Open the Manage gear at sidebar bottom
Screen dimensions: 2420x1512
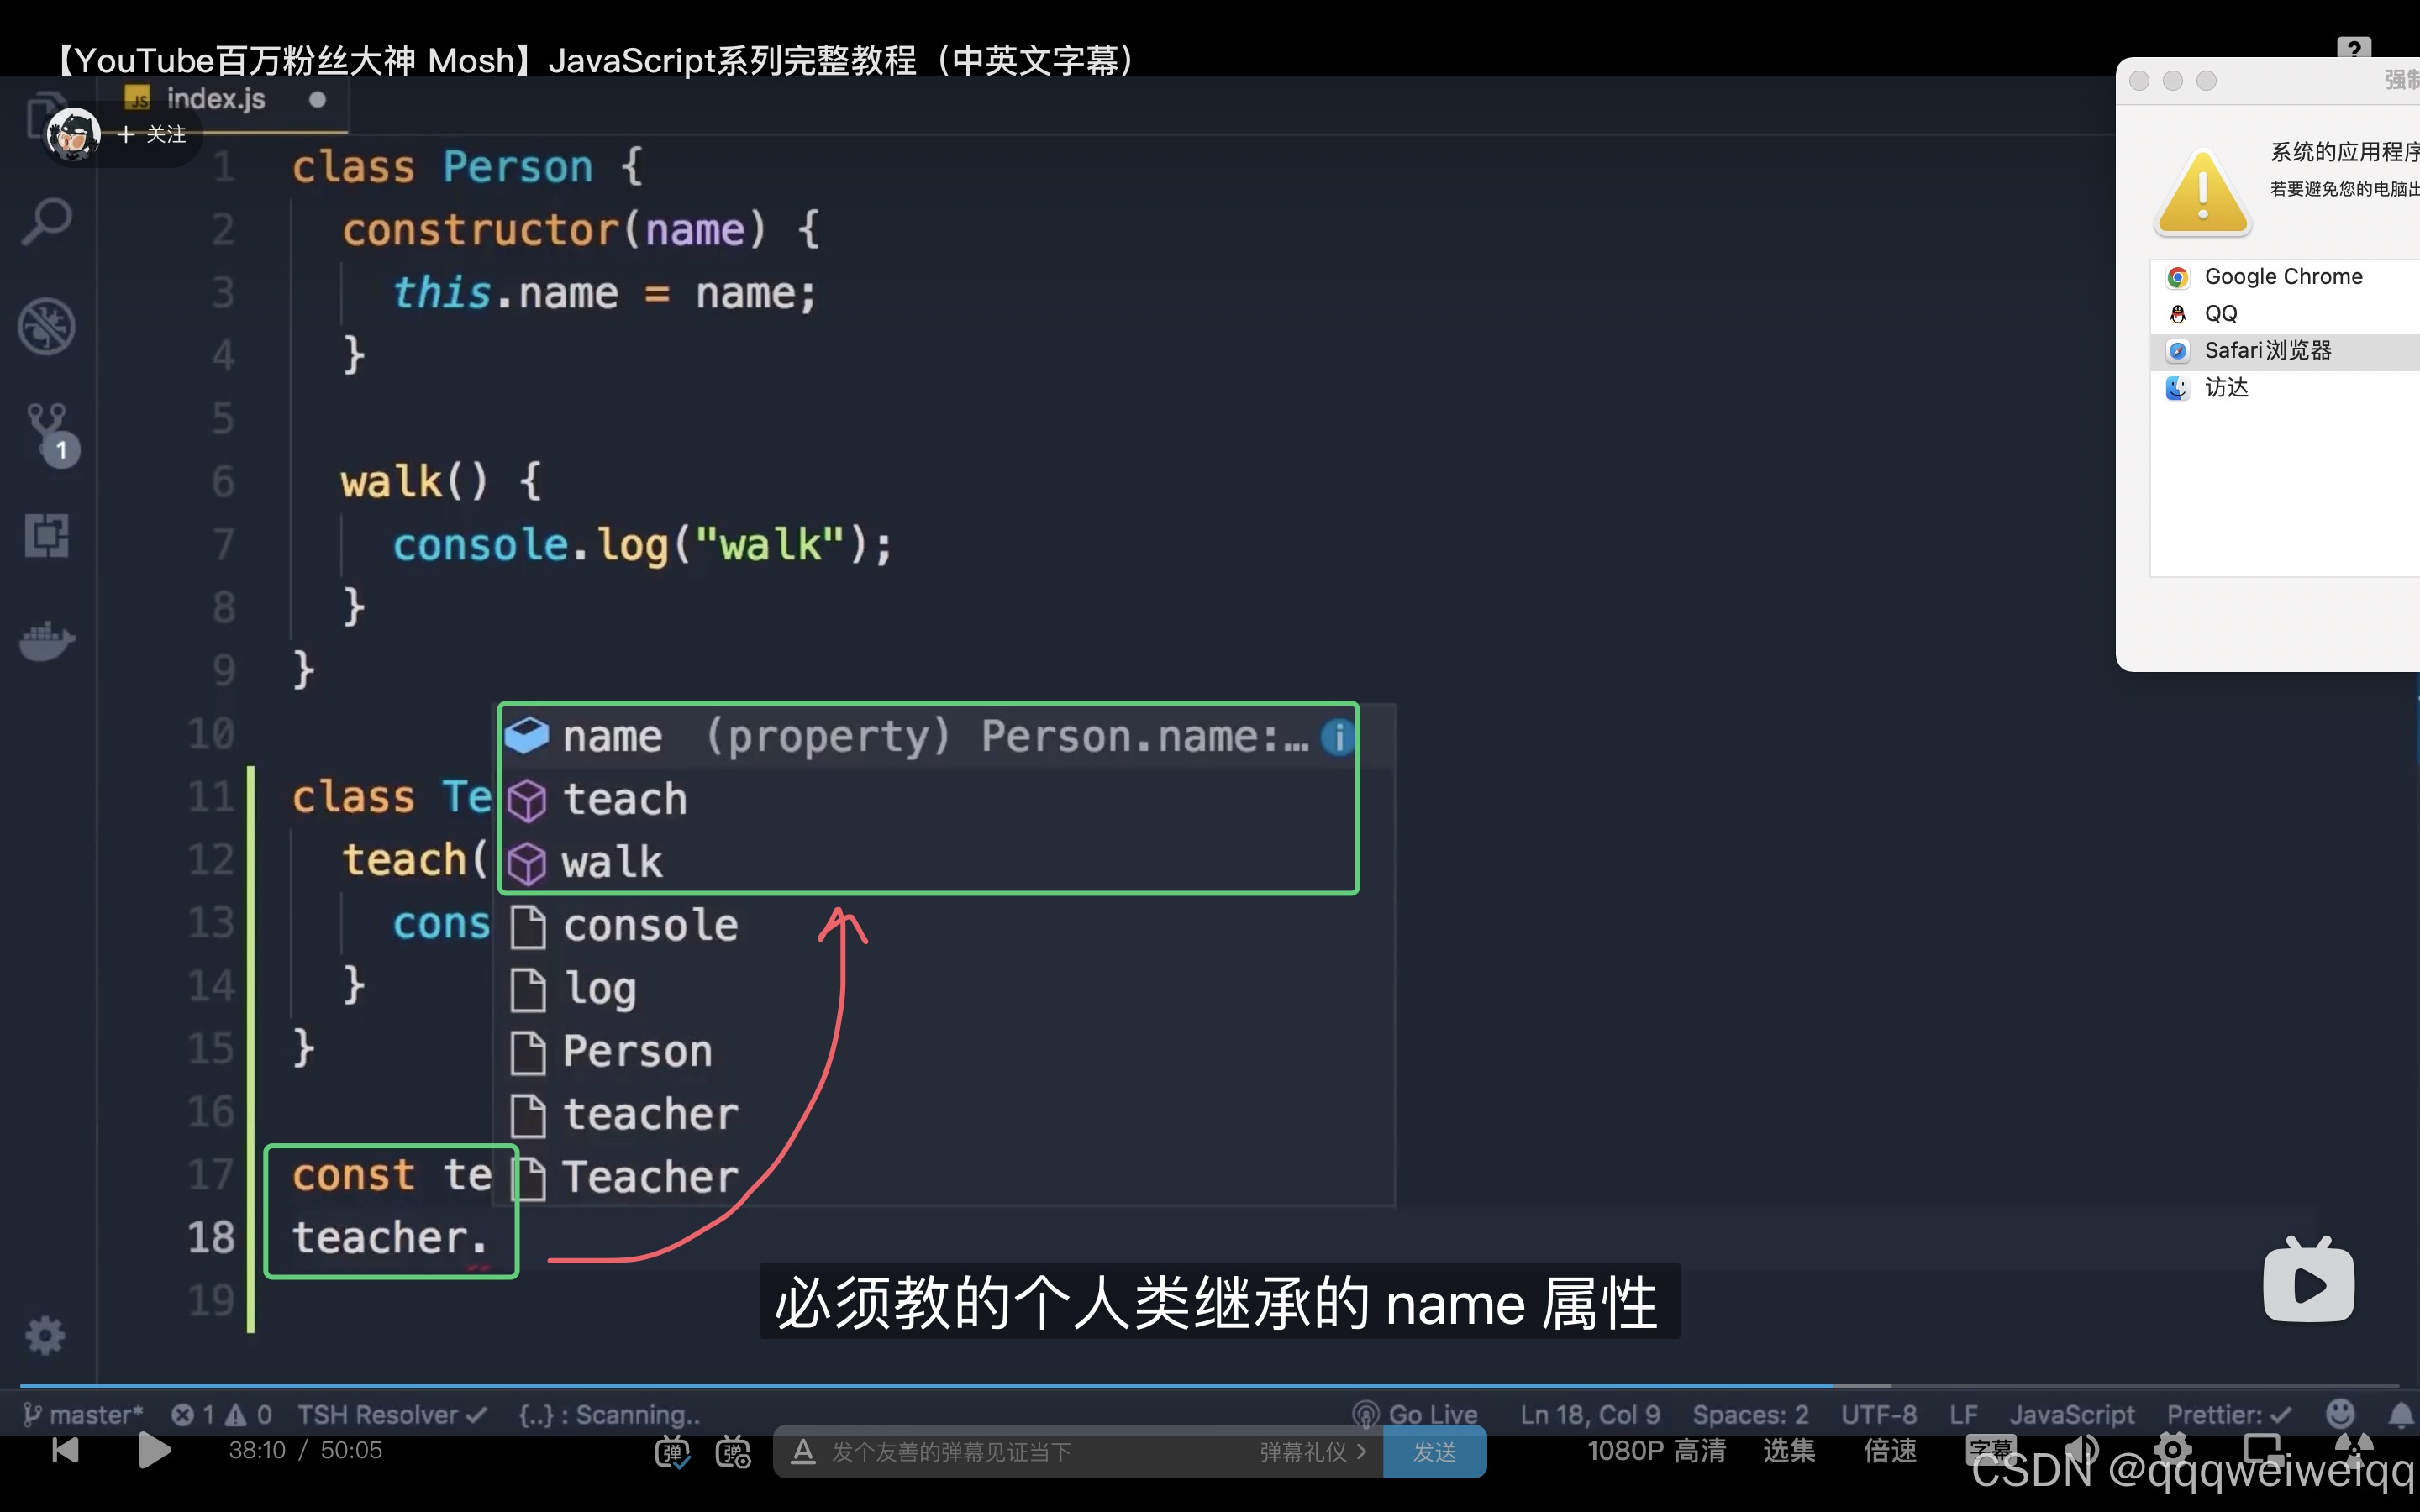click(45, 1335)
